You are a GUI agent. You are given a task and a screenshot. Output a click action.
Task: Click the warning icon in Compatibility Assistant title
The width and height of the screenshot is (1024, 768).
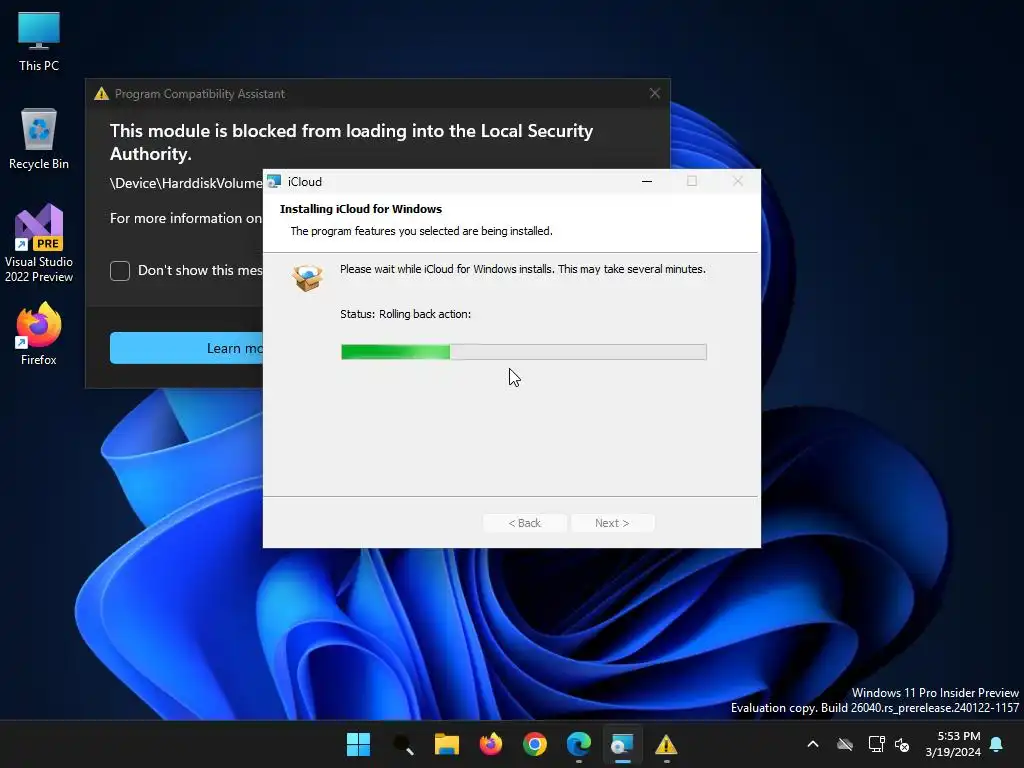click(x=101, y=93)
